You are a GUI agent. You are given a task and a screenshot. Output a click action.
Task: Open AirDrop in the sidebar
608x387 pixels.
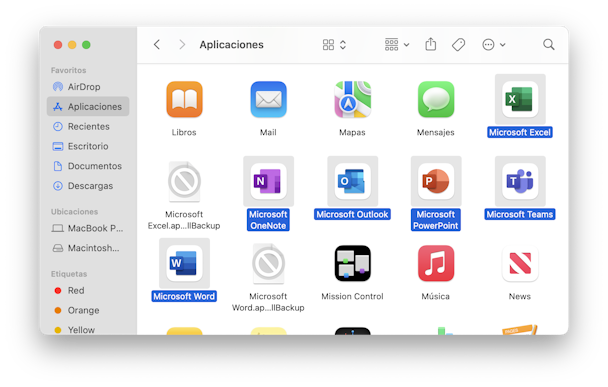[88, 86]
